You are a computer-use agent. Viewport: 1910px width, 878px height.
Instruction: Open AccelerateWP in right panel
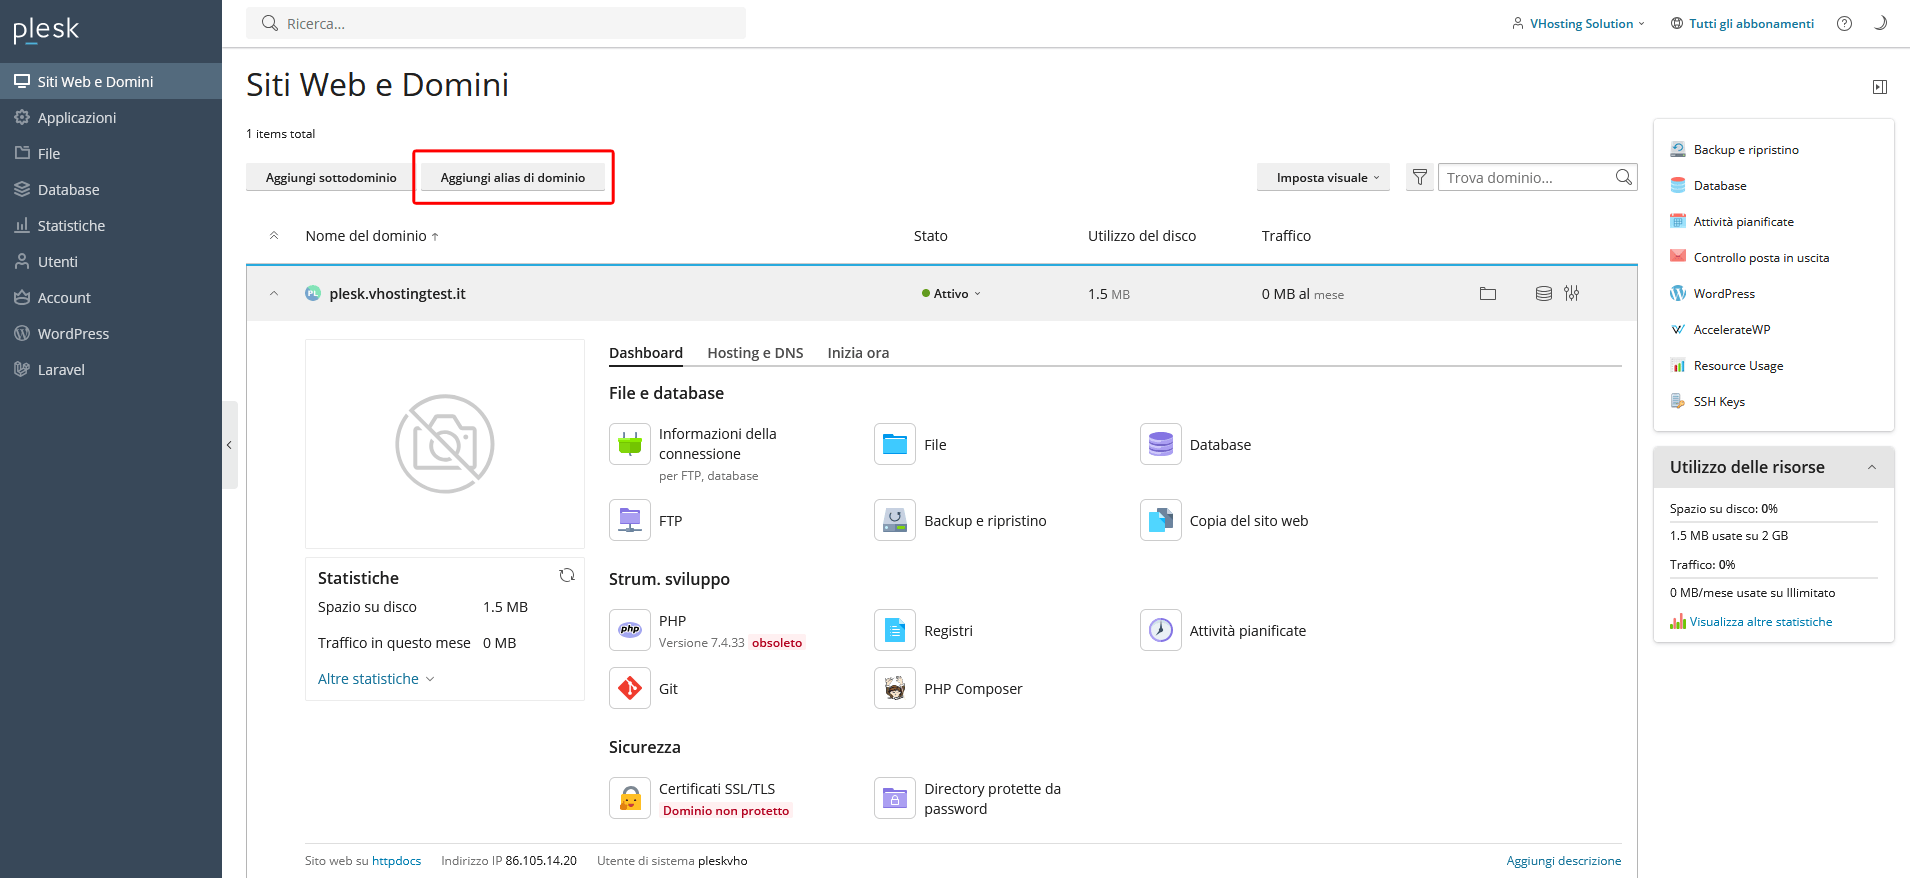click(x=1732, y=329)
